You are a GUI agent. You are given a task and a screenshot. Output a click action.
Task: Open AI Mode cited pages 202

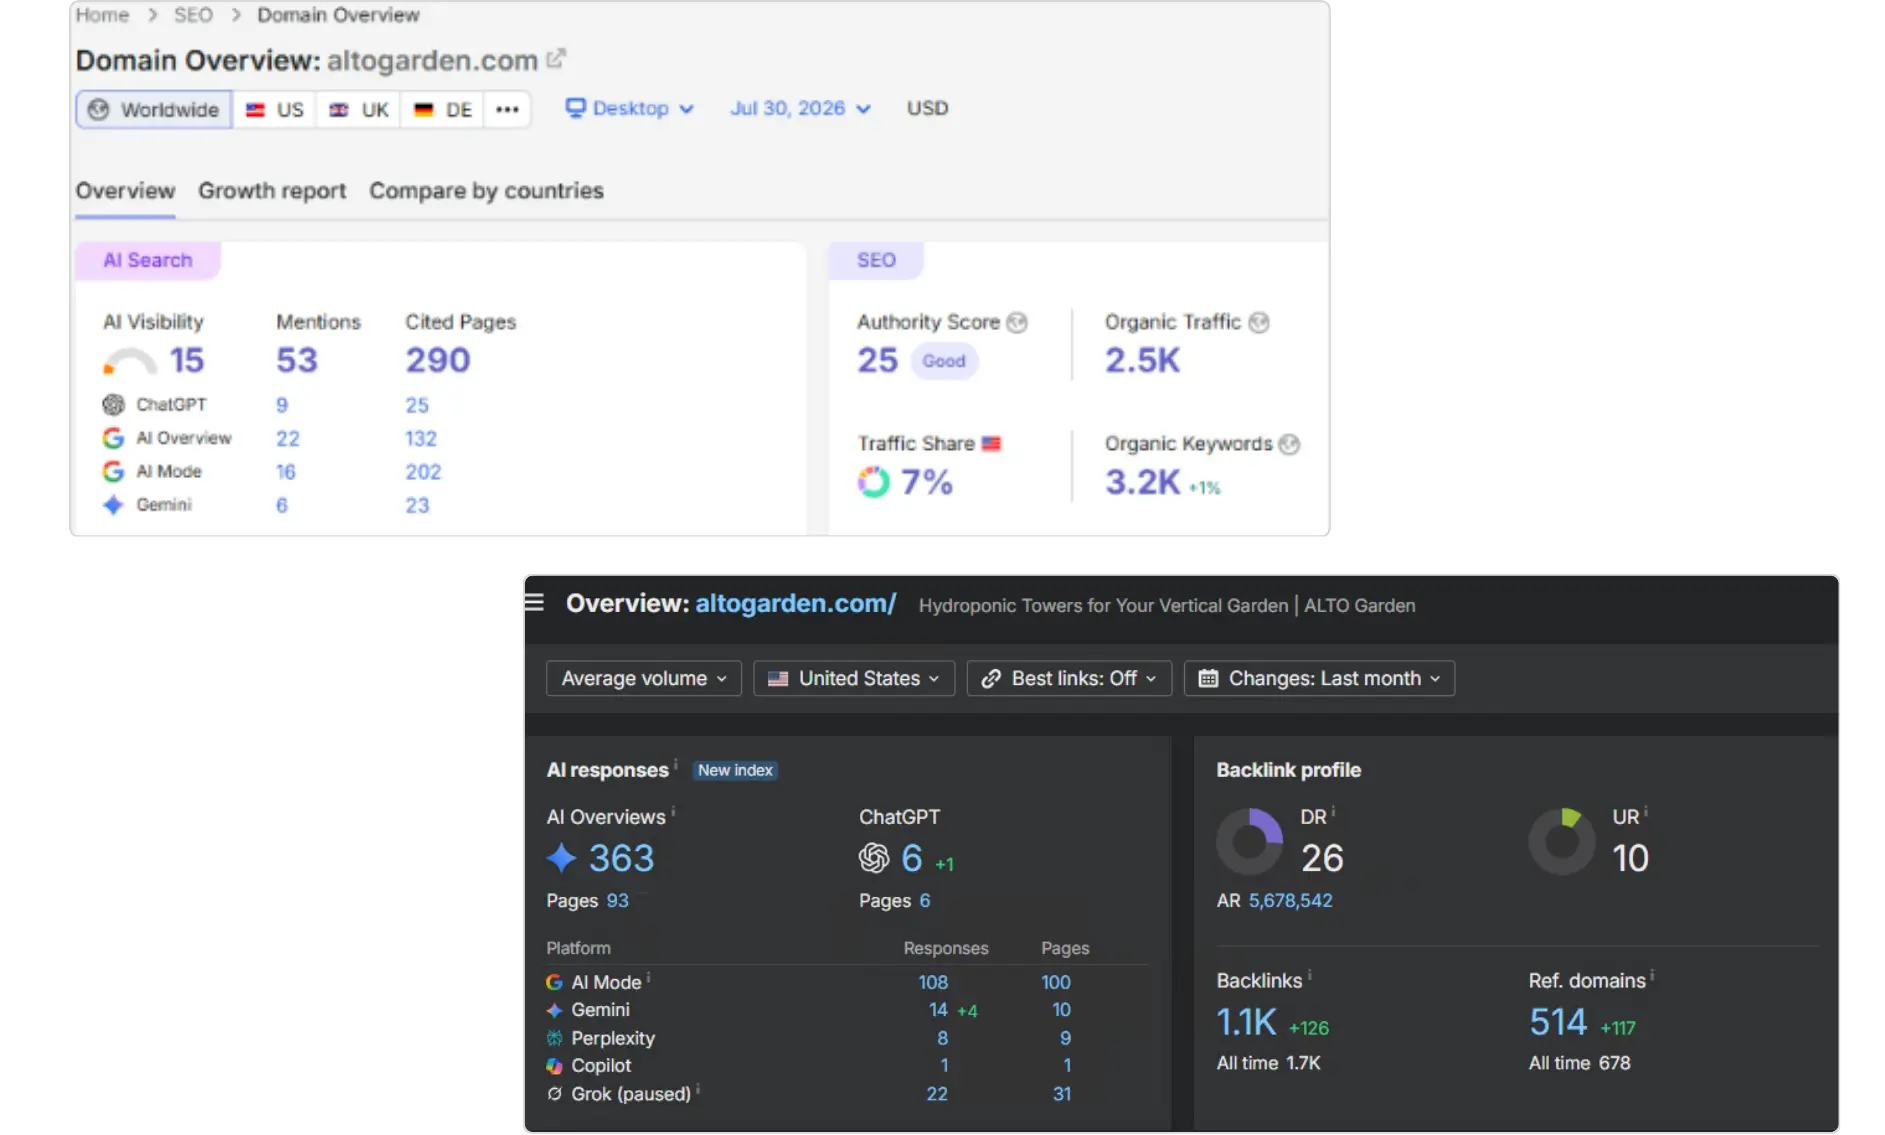[x=423, y=471]
